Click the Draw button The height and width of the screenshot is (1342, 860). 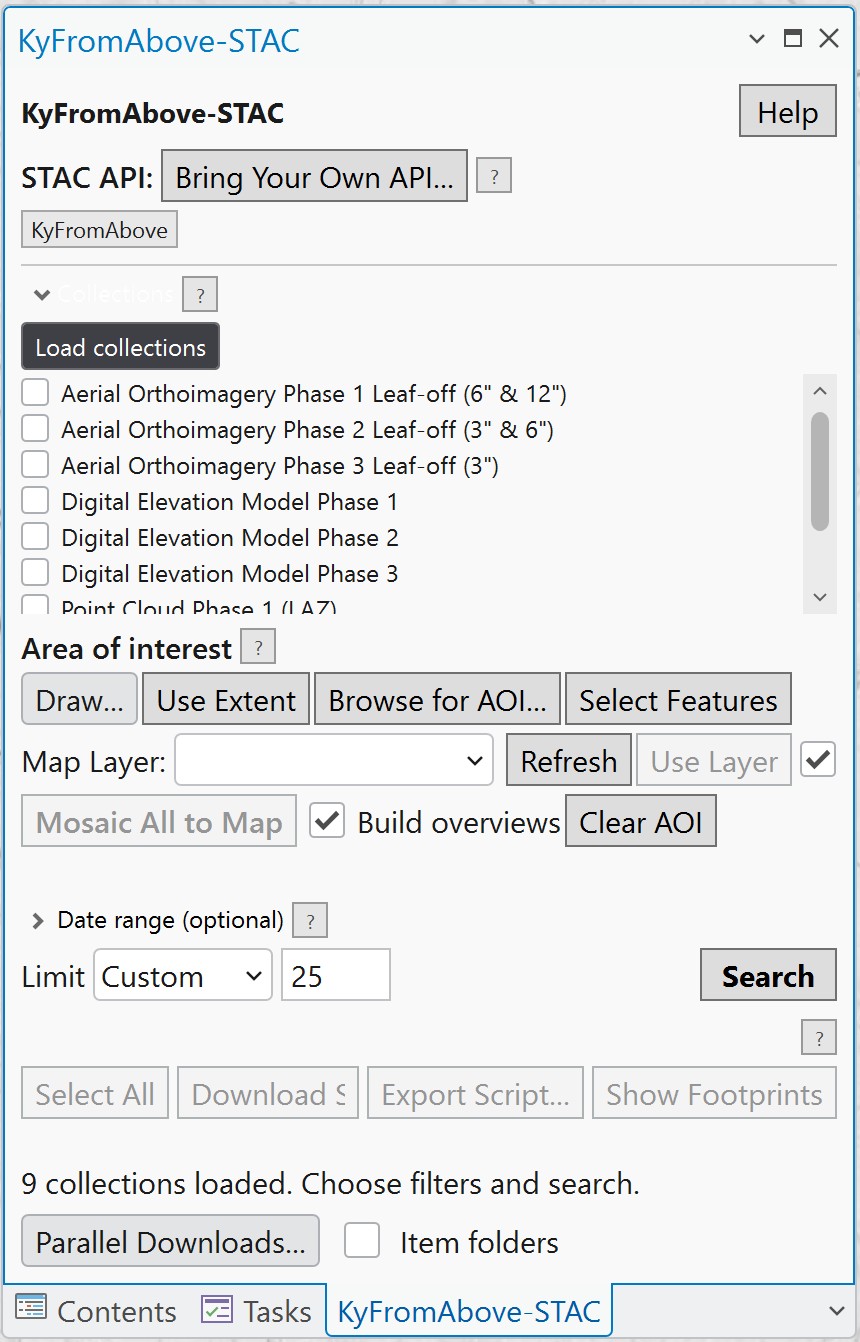click(80, 700)
